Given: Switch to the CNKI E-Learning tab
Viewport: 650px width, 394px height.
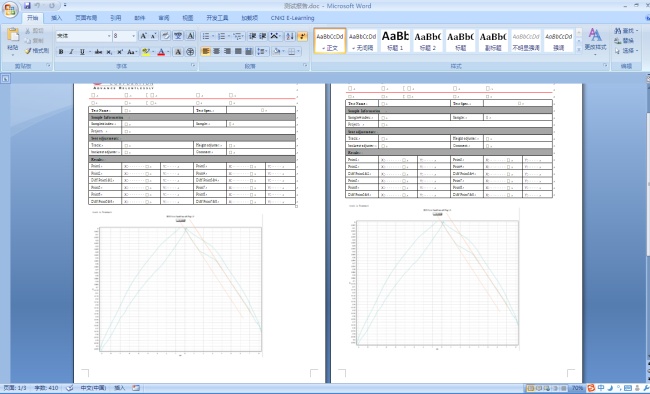Looking at the screenshot, I should tap(292, 18).
